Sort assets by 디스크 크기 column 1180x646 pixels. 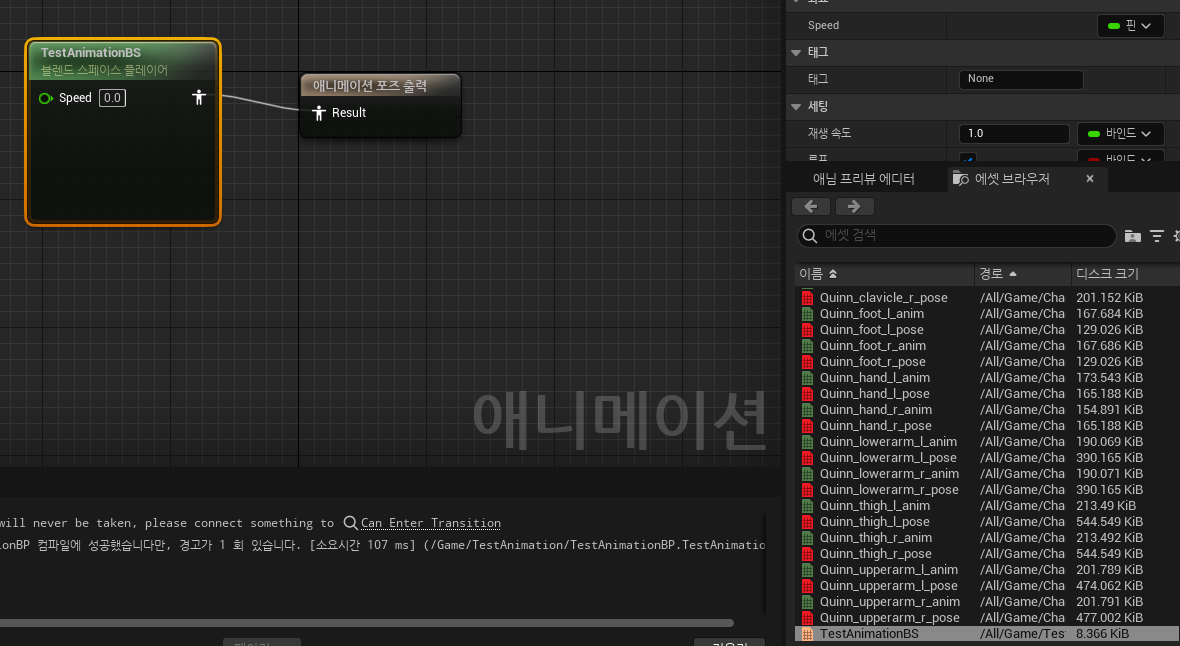click(1125, 274)
